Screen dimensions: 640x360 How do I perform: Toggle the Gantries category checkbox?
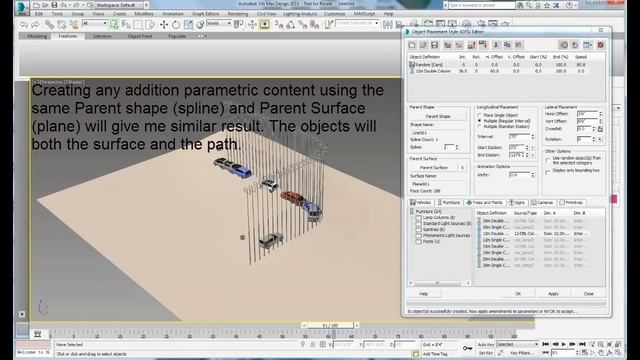coord(418,229)
